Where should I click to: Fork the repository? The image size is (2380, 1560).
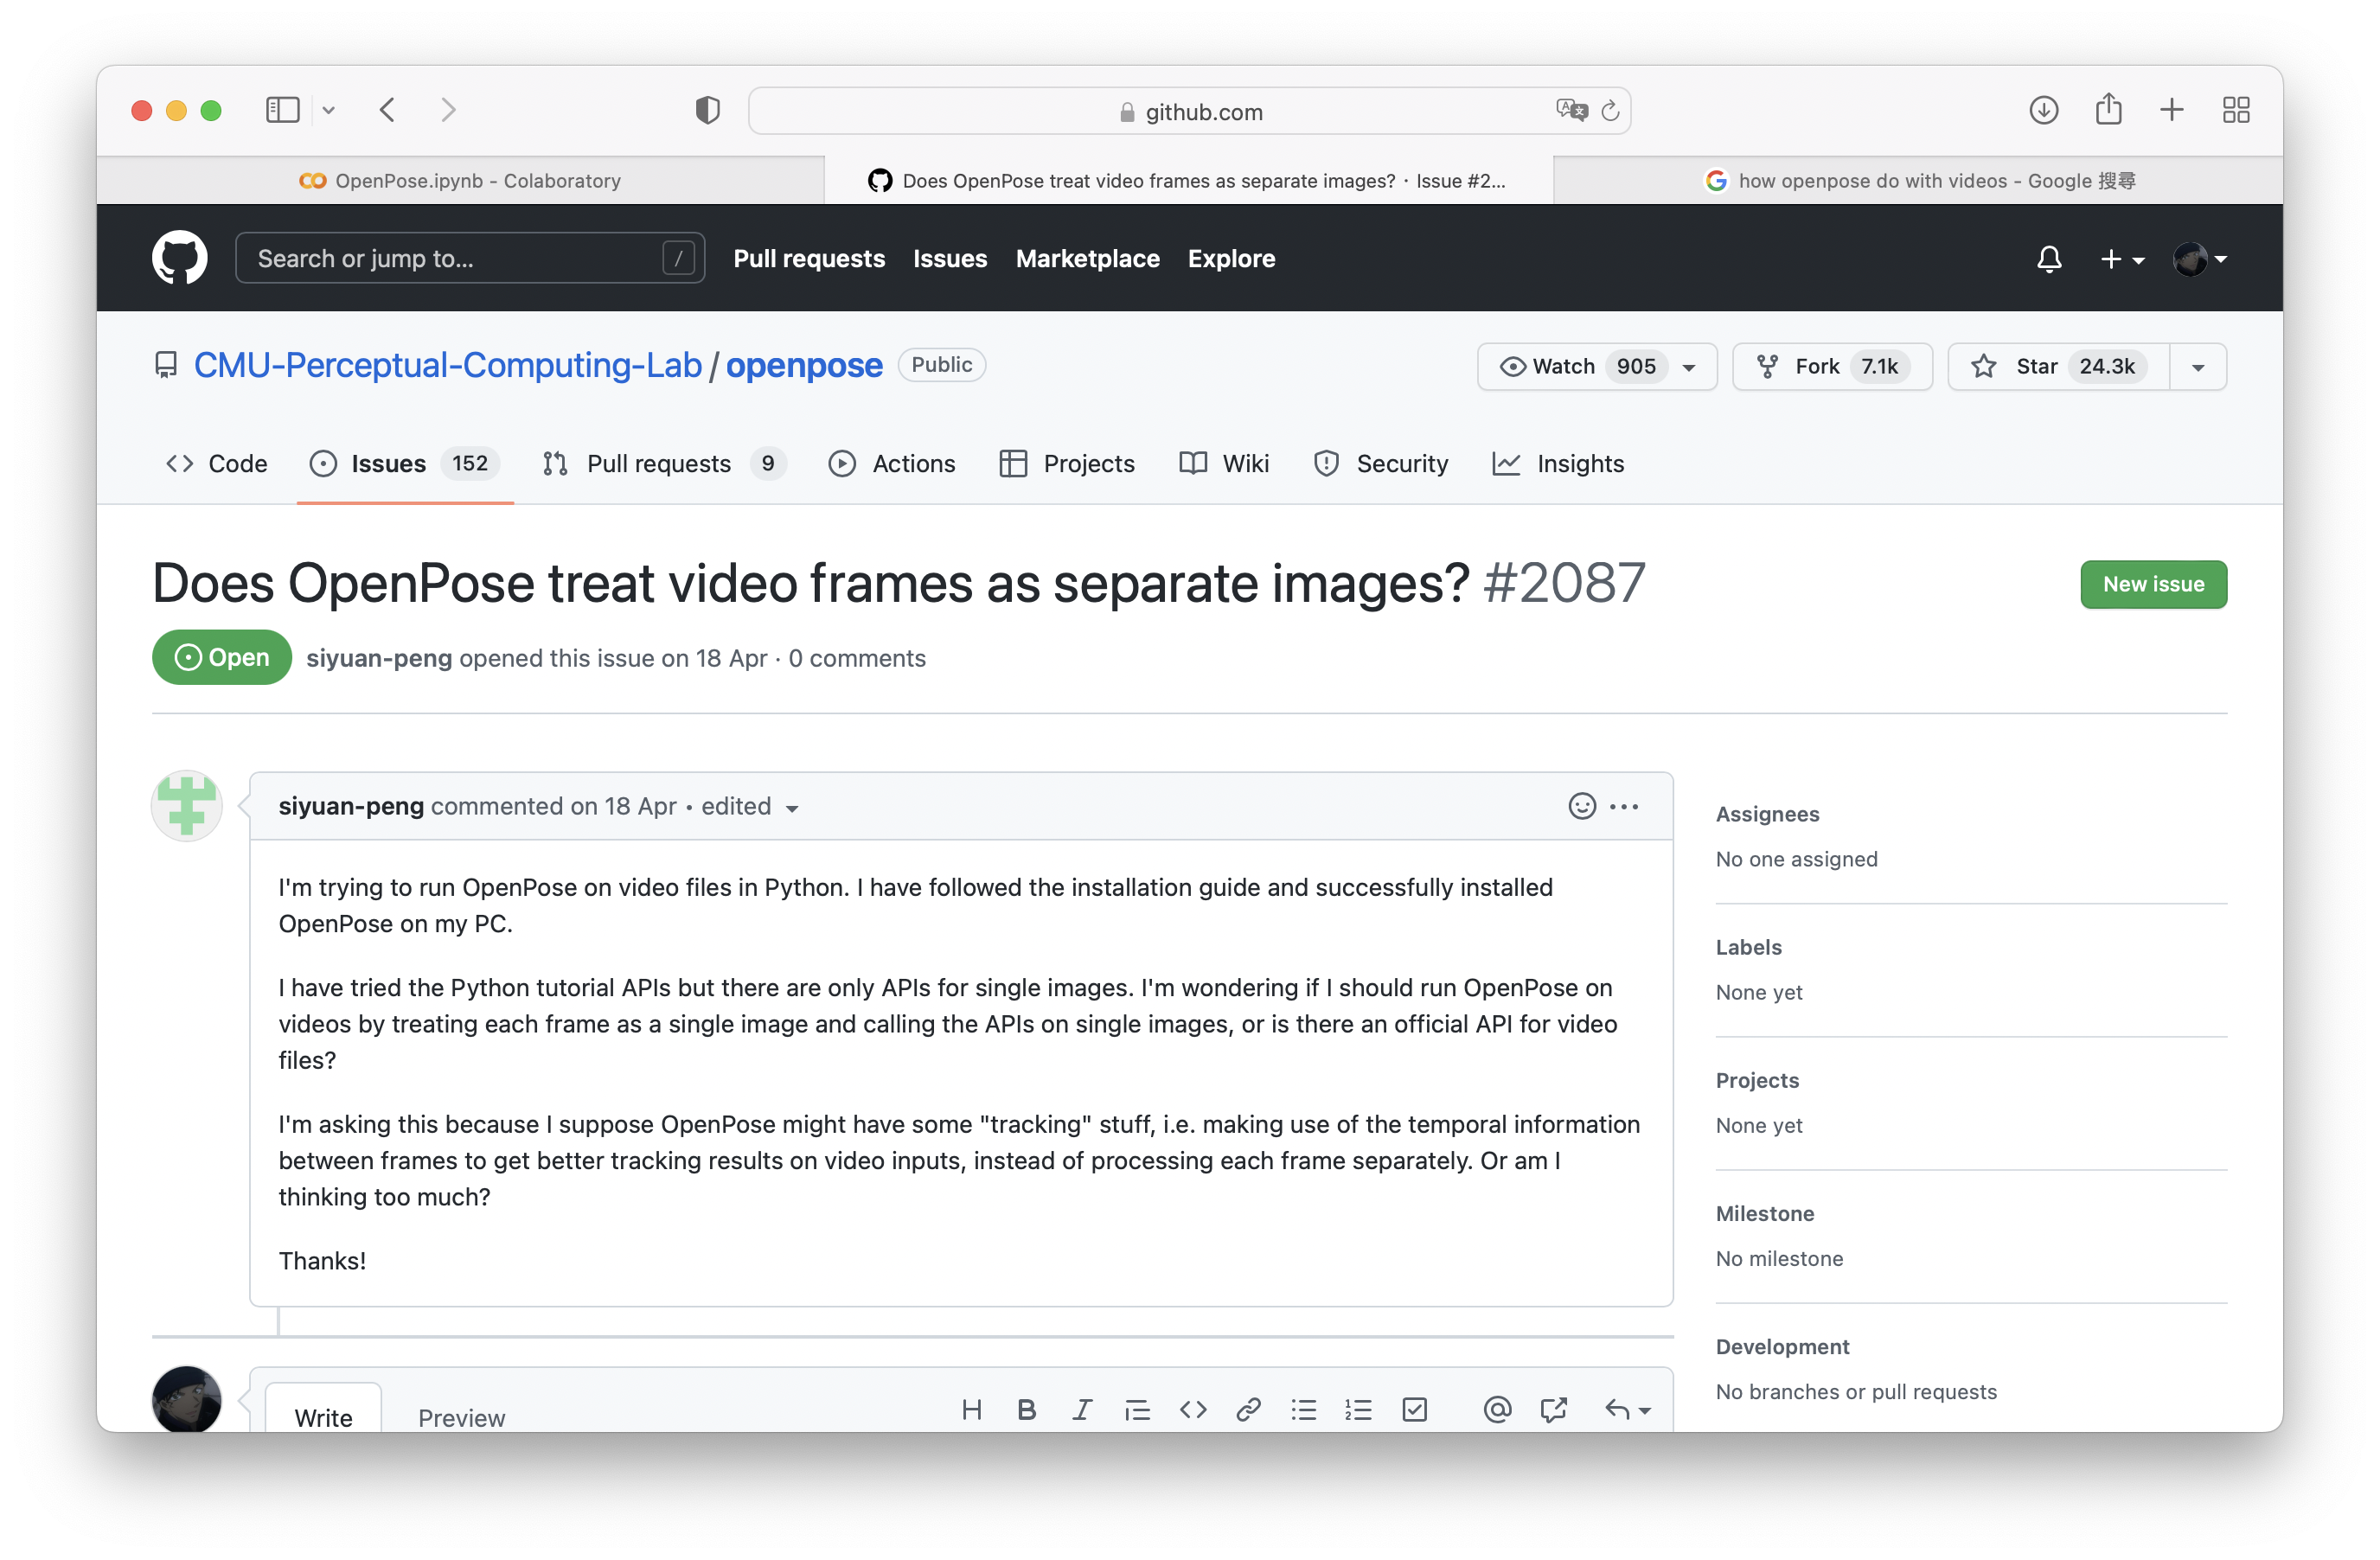coord(1831,367)
